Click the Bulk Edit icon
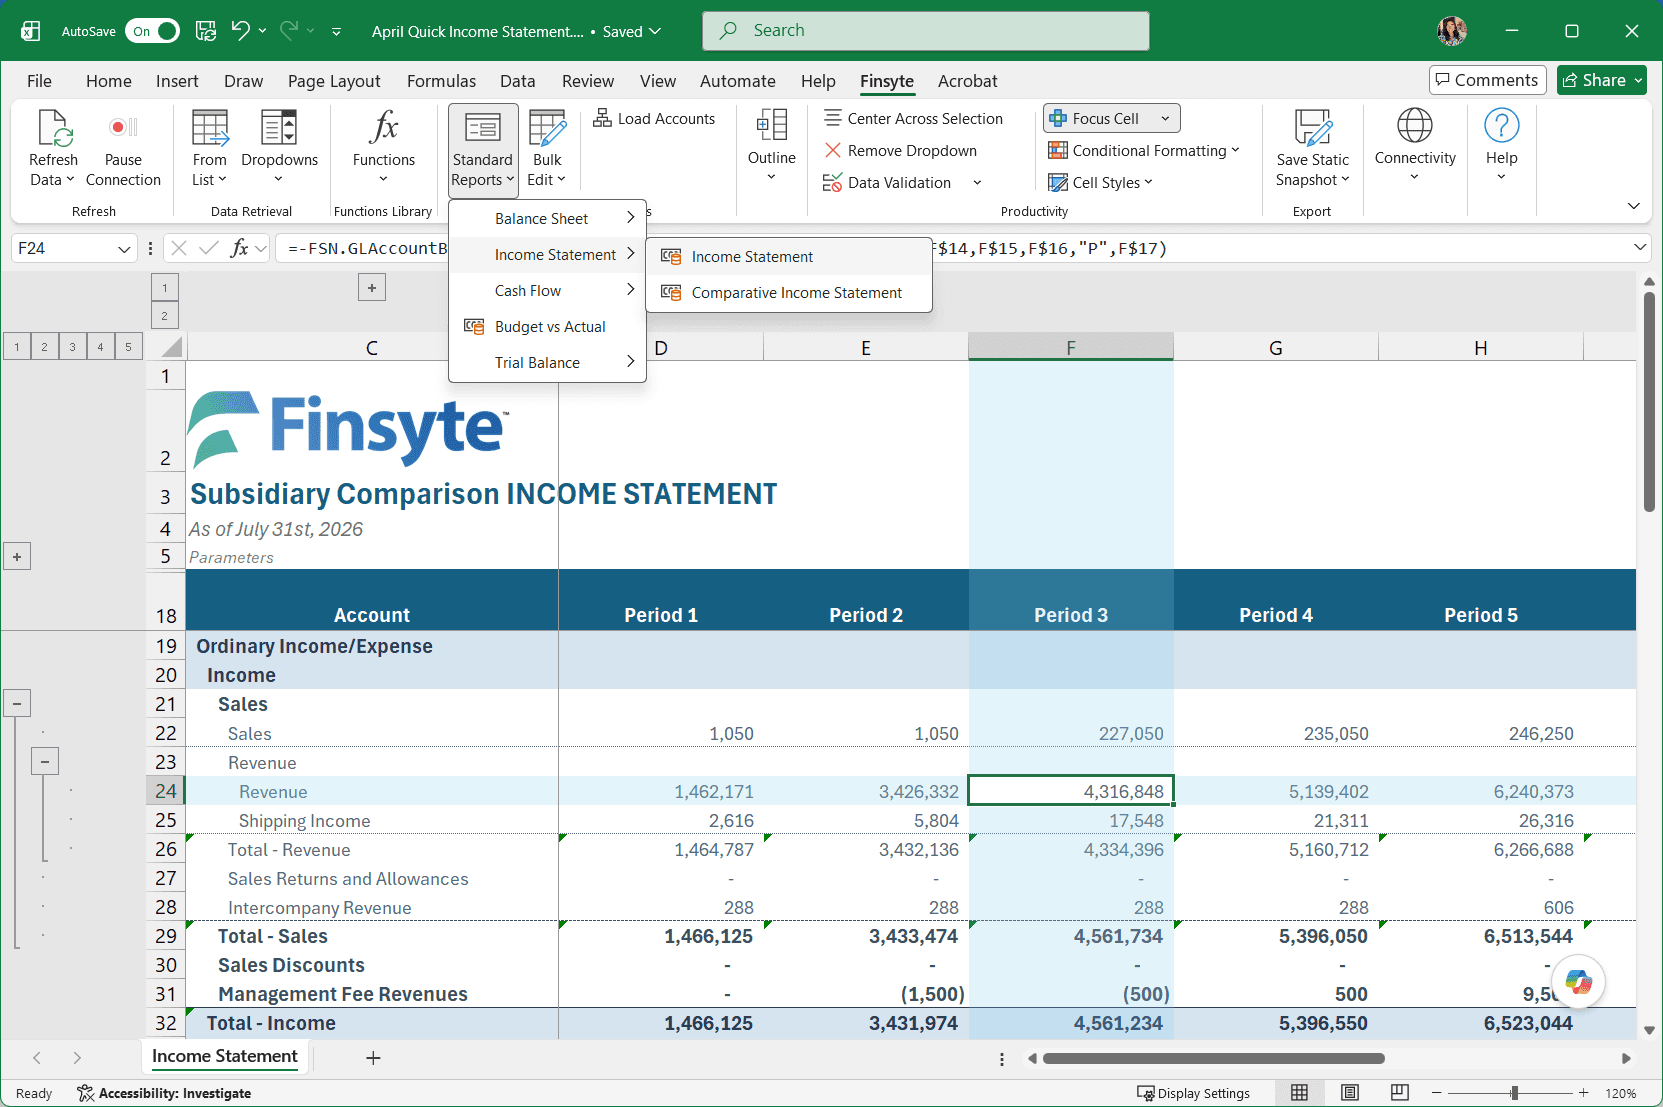Screen dimensions: 1663x1107 547,128
